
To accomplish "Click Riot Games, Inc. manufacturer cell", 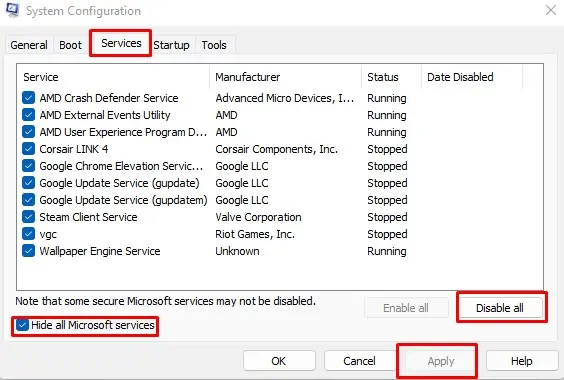I will 255,234.
